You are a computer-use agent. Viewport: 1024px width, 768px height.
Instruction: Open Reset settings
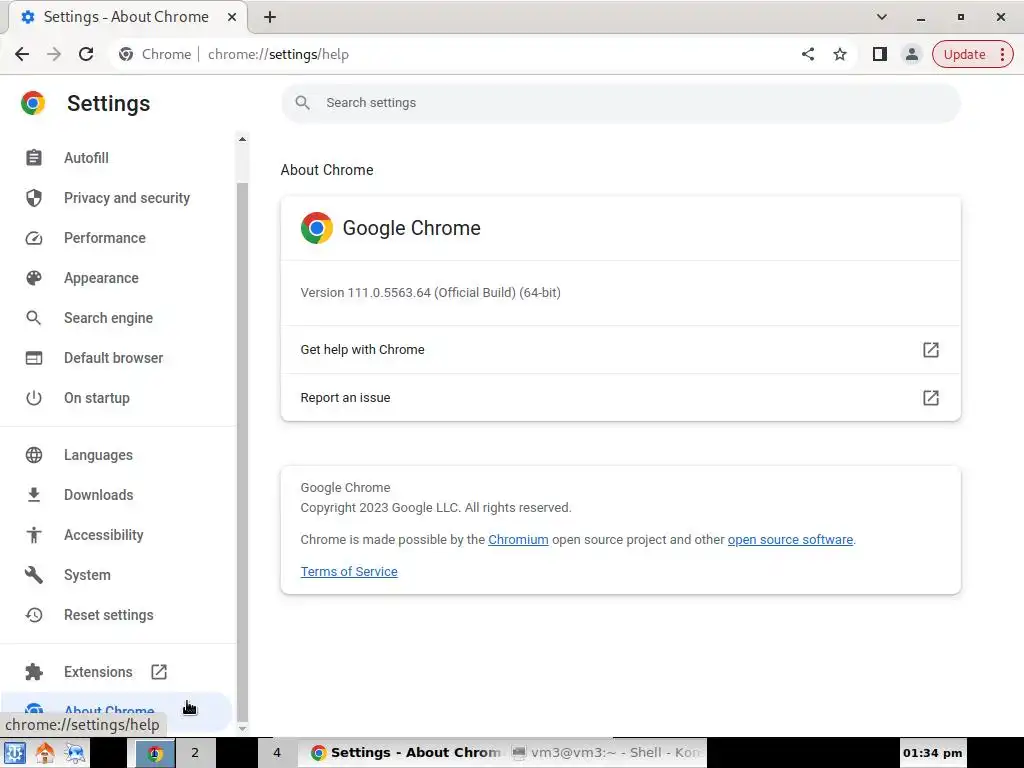(x=108, y=615)
